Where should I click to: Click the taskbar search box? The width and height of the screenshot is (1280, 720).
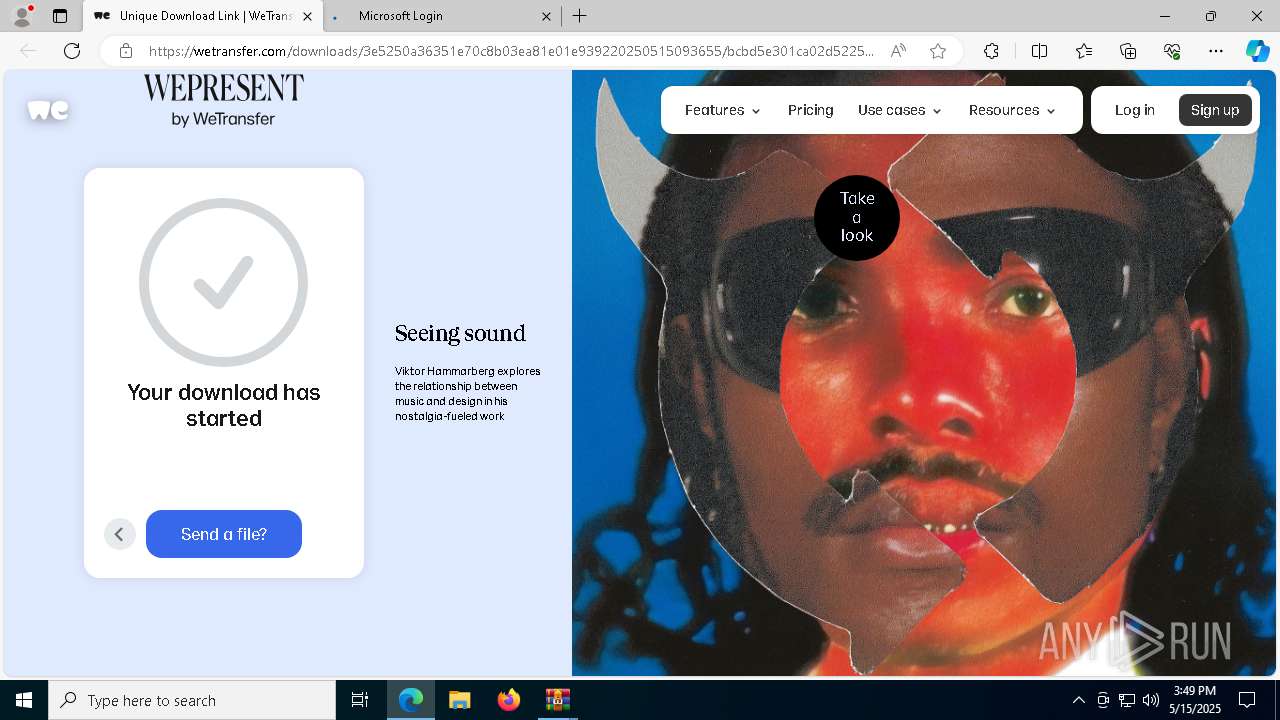192,700
